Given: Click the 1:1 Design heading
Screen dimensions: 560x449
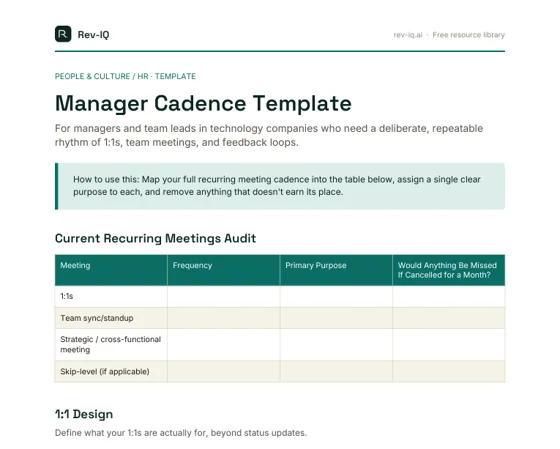Looking at the screenshot, I should (x=84, y=414).
